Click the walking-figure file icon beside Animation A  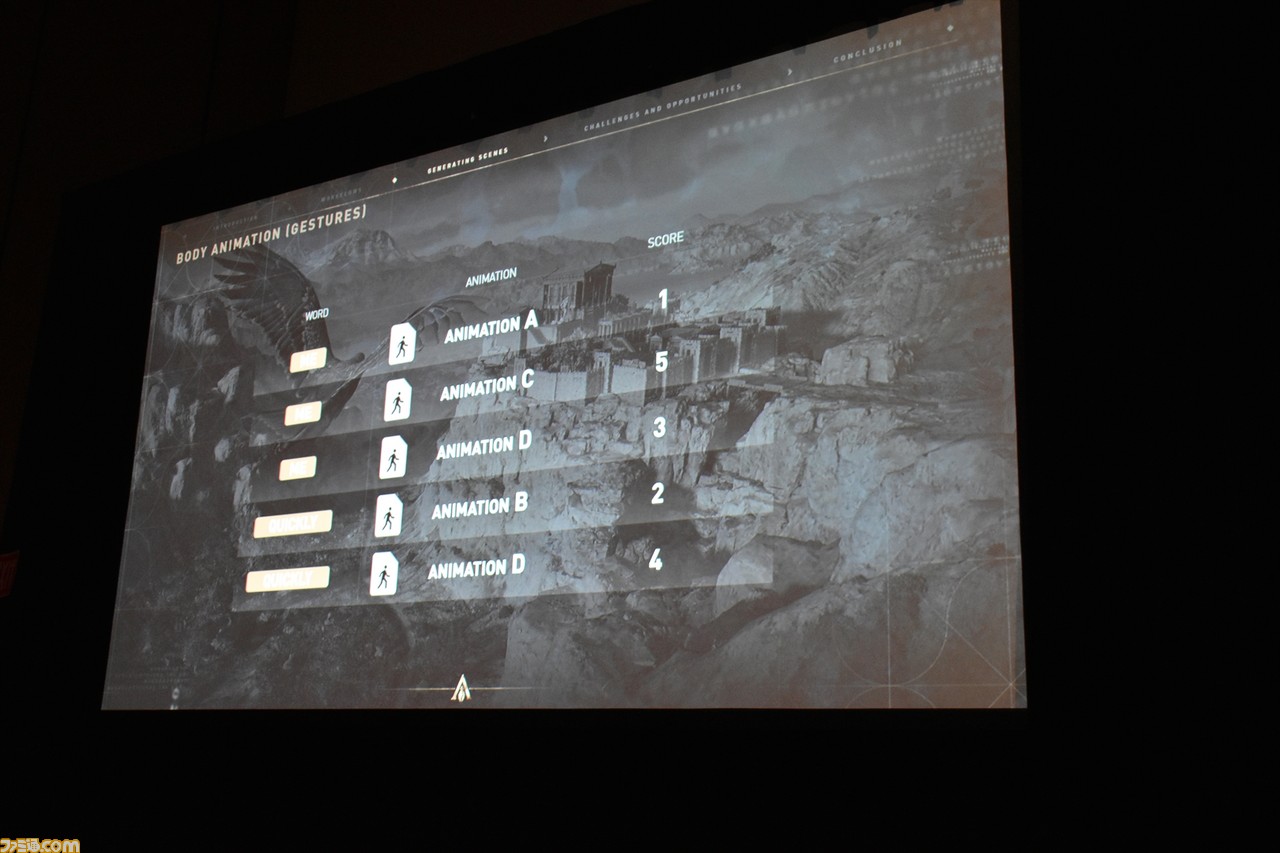coord(402,343)
